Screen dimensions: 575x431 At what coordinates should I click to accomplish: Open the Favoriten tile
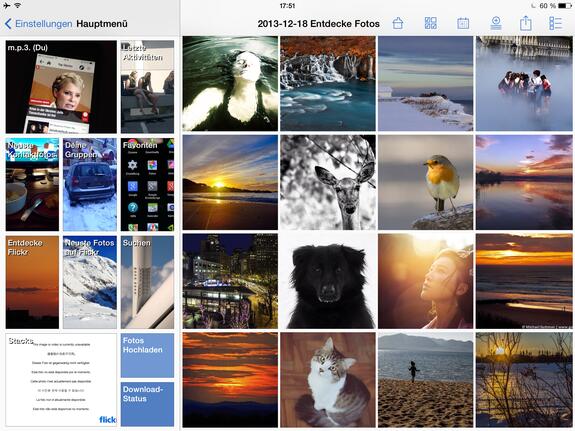[x=147, y=184]
